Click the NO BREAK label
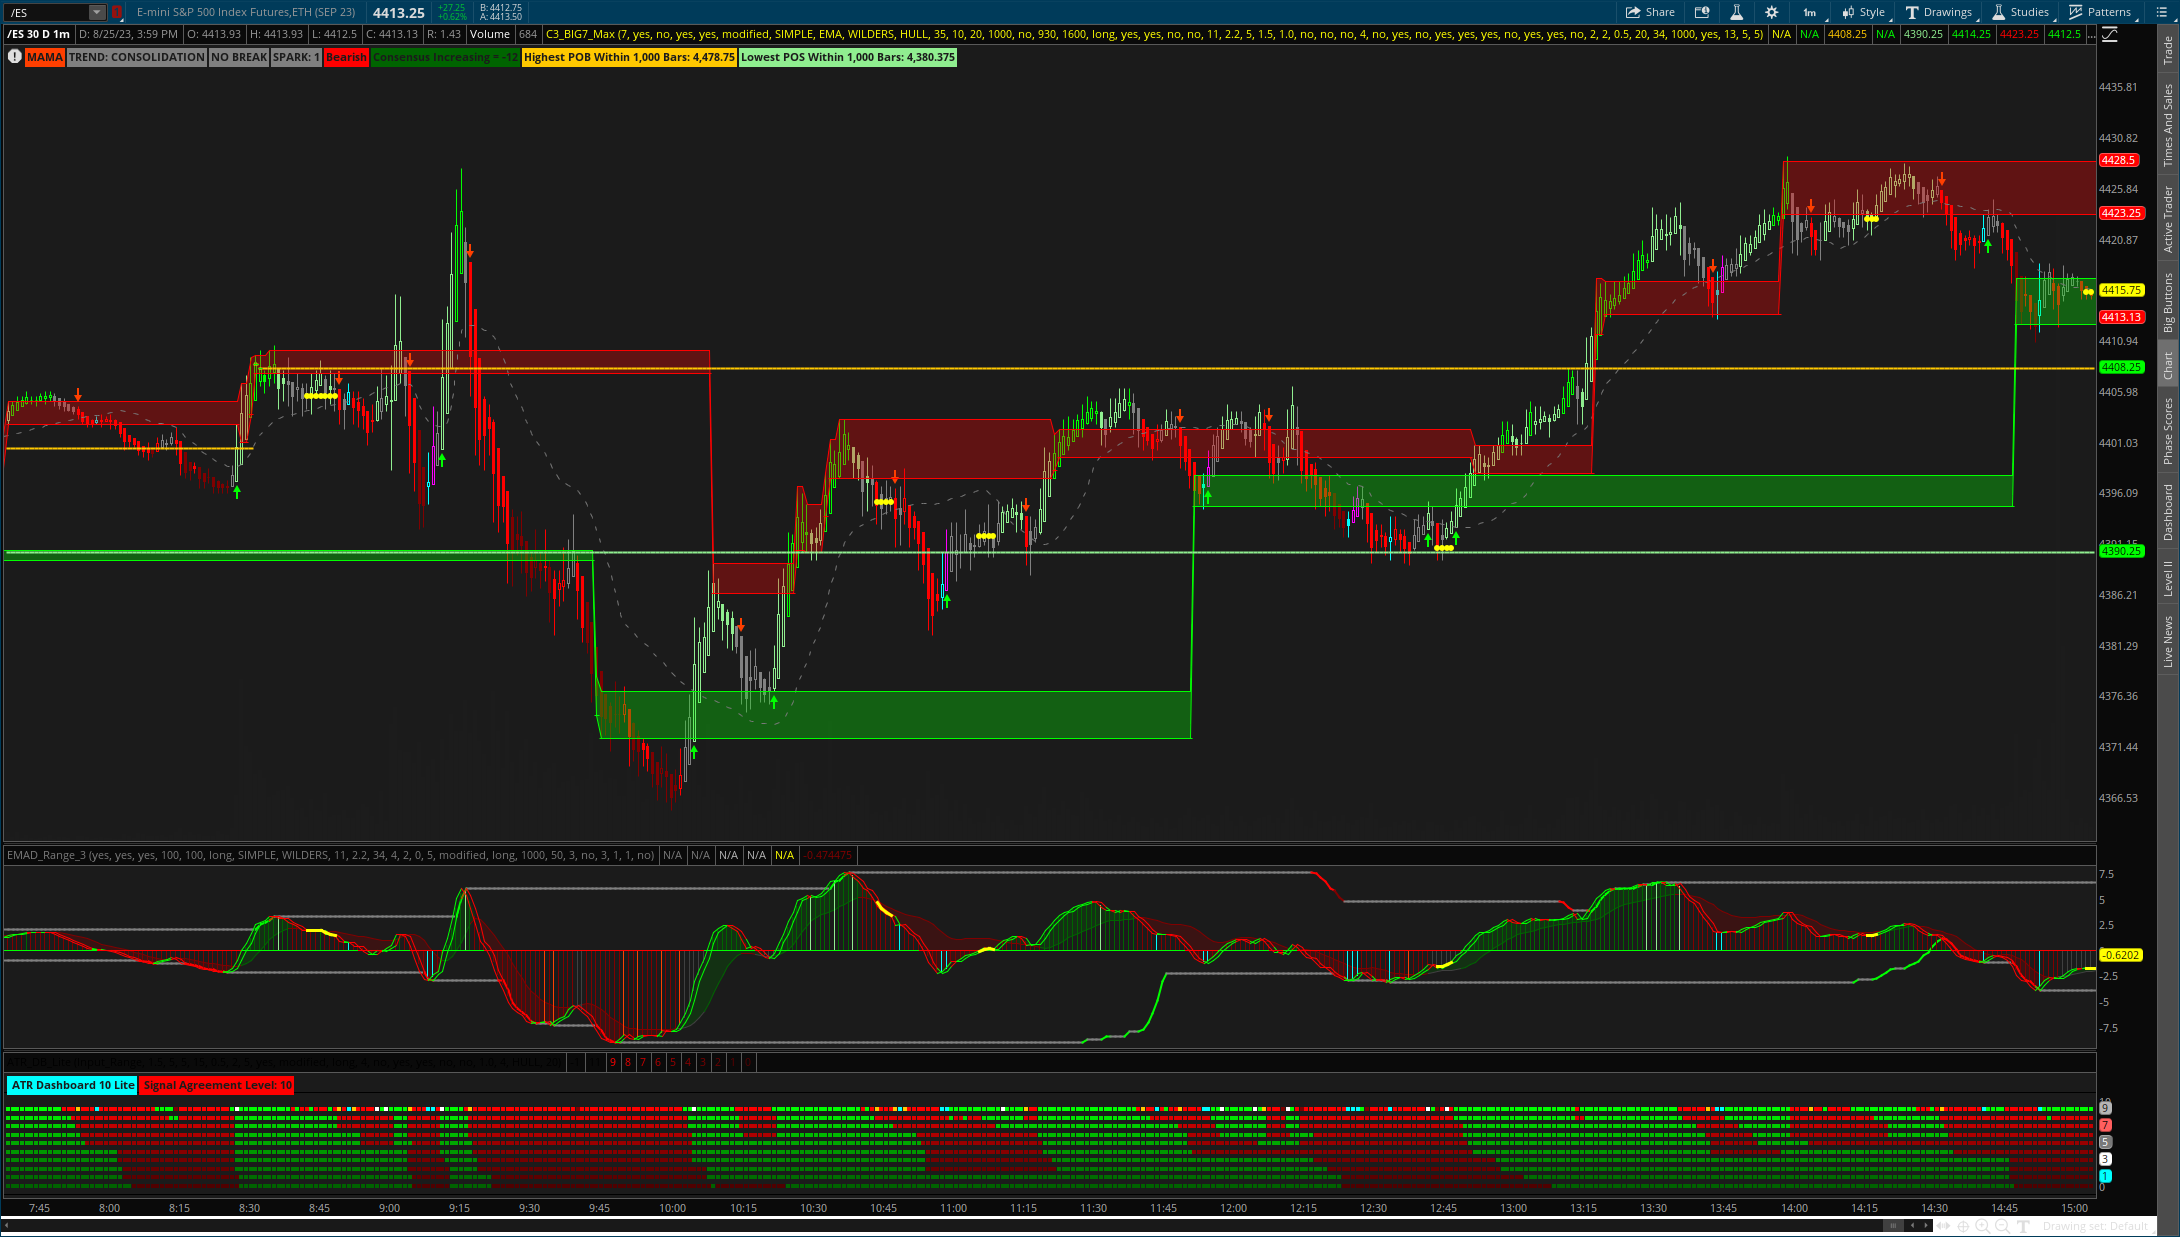 coord(239,57)
